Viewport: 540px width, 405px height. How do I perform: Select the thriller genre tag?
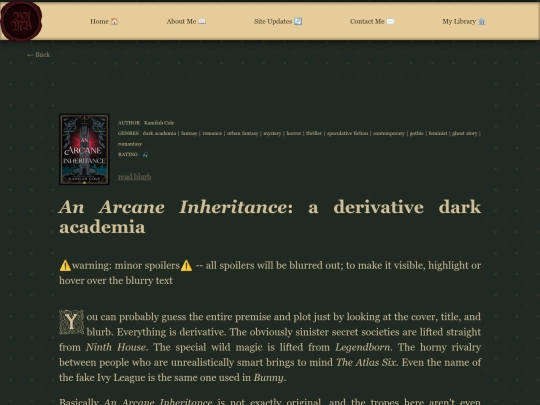314,133
